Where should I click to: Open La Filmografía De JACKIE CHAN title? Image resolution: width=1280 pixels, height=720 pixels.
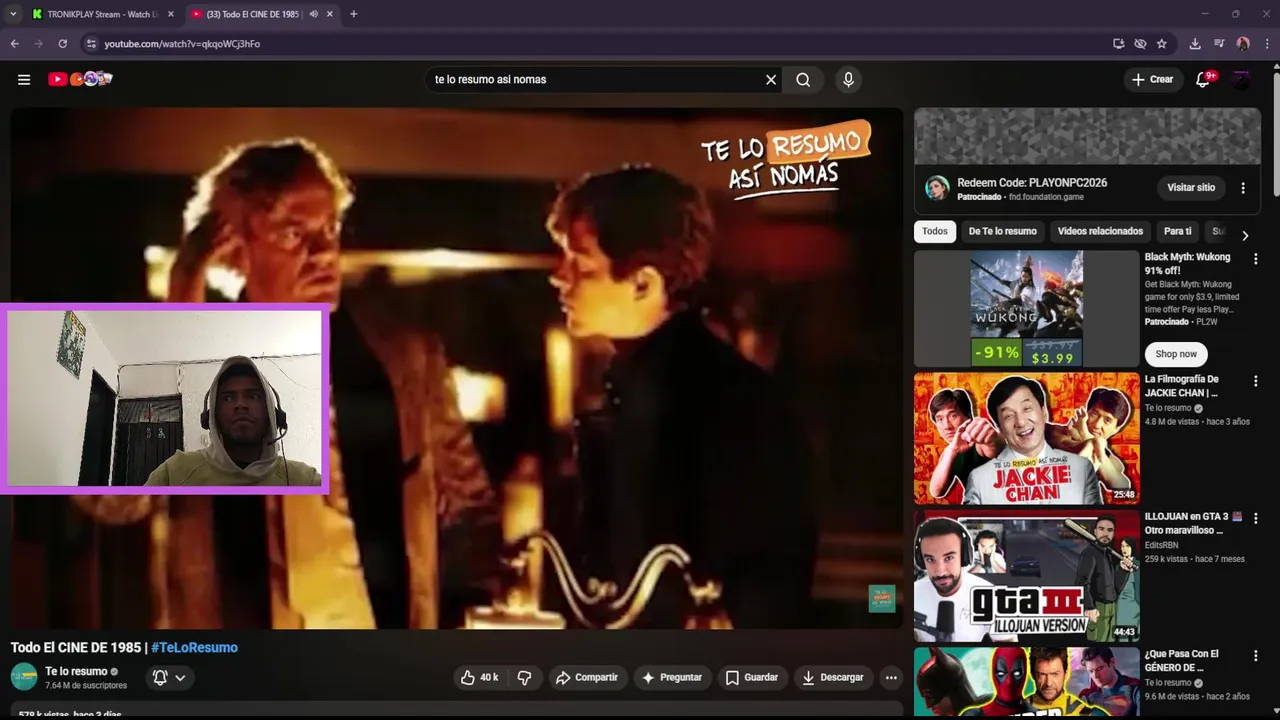pyautogui.click(x=1182, y=386)
